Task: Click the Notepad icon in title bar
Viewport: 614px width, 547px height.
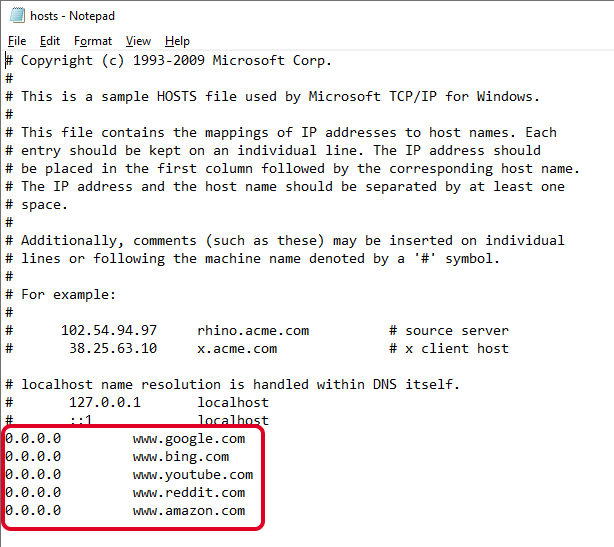Action: click(15, 16)
